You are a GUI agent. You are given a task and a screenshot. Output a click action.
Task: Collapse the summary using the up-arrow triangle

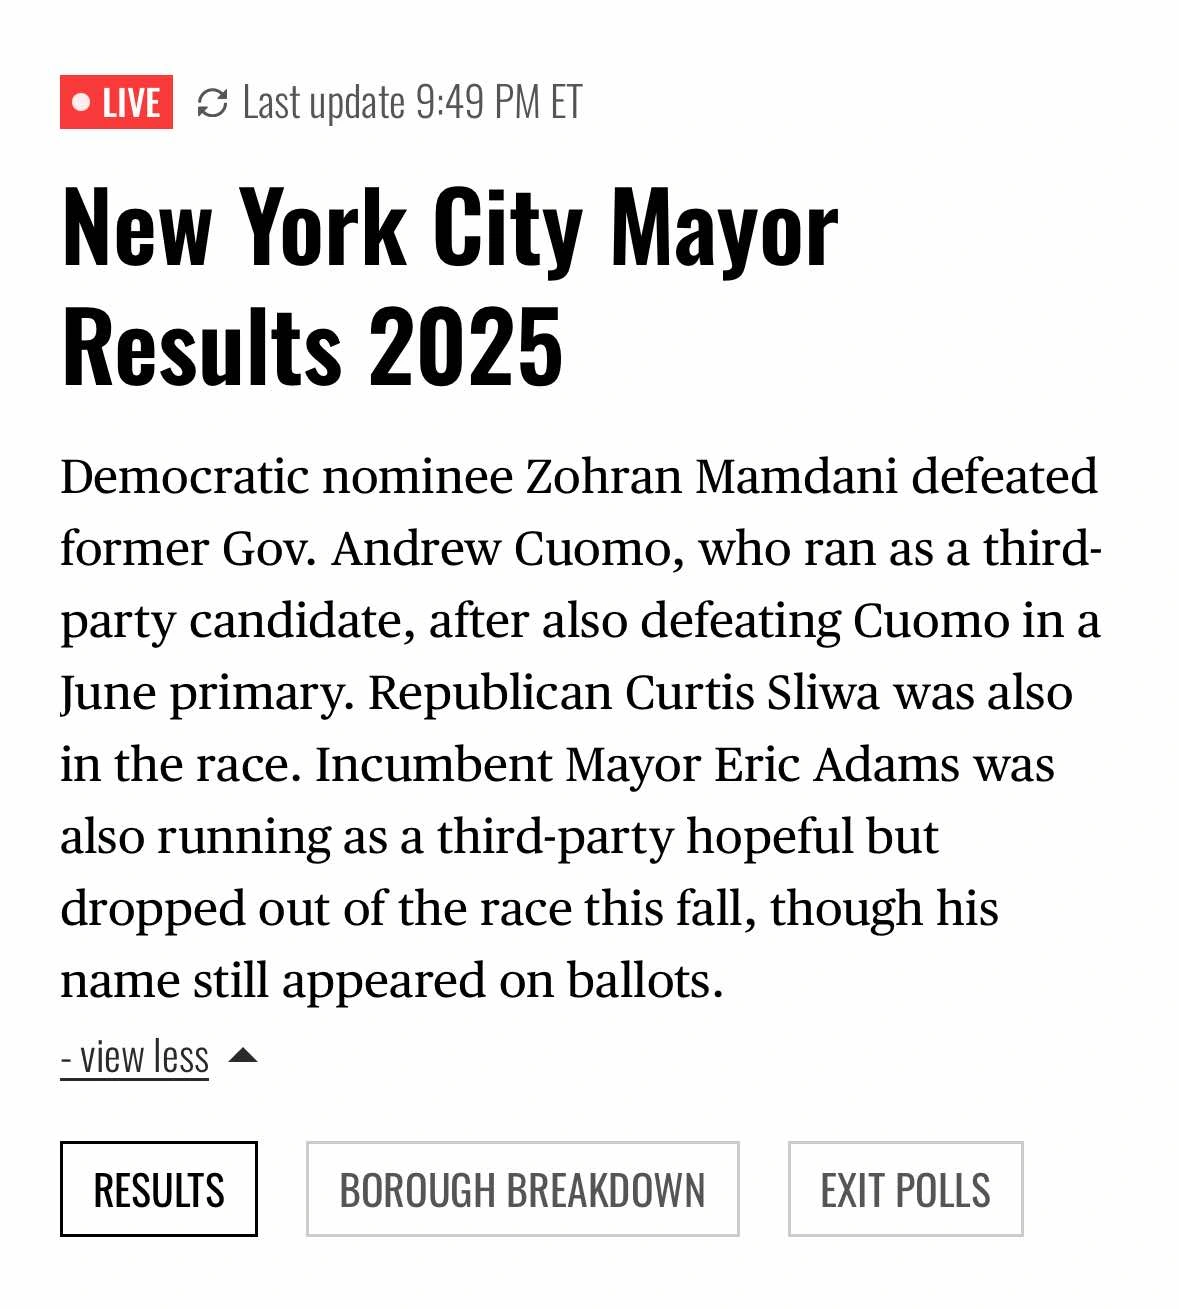(x=243, y=1056)
